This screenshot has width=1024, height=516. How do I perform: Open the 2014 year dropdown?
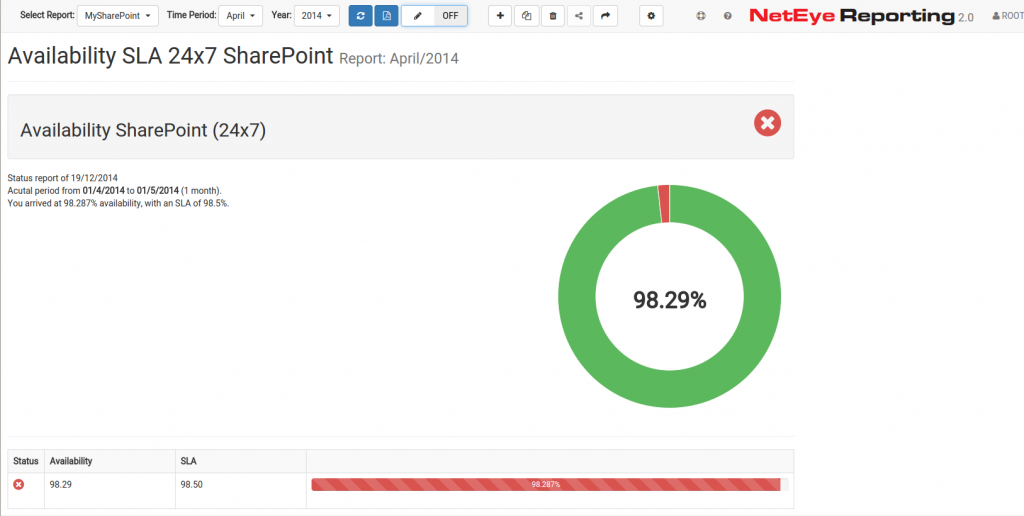point(317,16)
